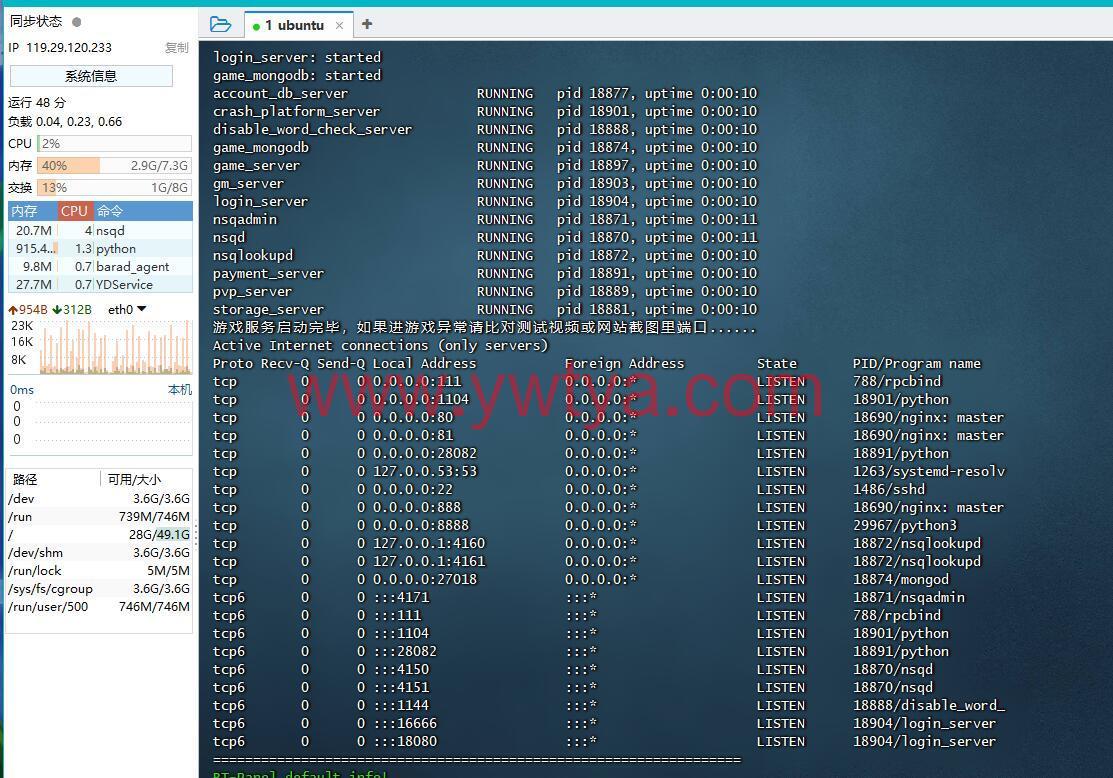Image resolution: width=1113 pixels, height=778 pixels.
Task: Expand the eth0 network interface dropdown
Action: (141, 309)
